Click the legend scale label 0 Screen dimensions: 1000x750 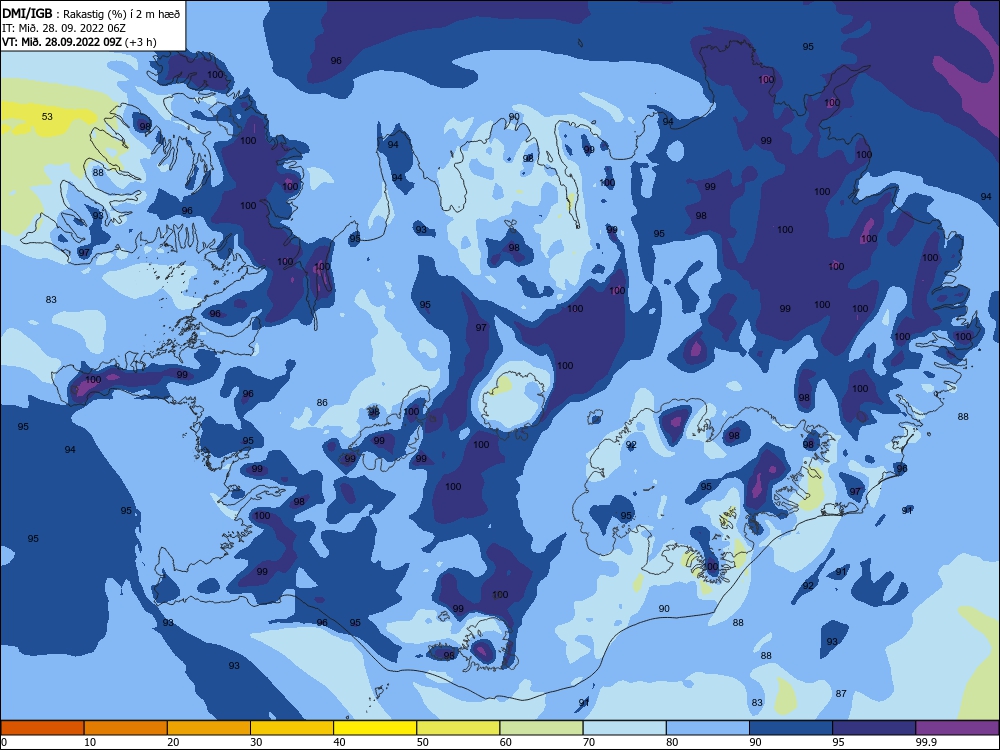4,742
